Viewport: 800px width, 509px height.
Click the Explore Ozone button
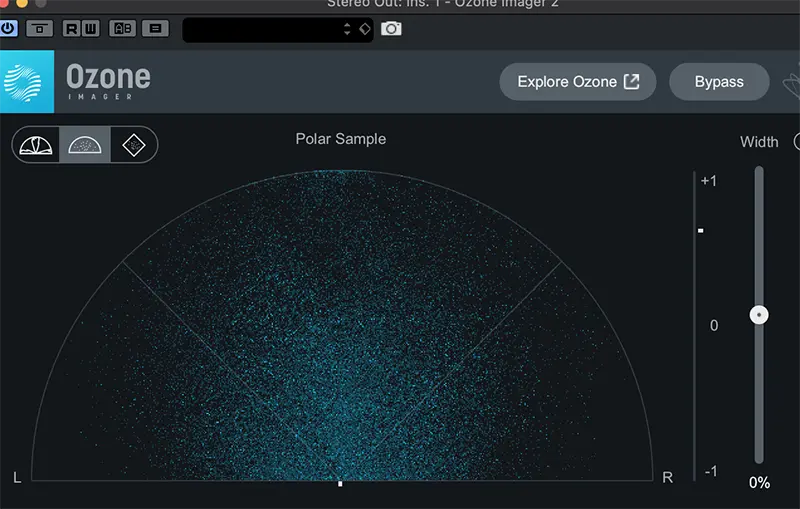point(577,82)
